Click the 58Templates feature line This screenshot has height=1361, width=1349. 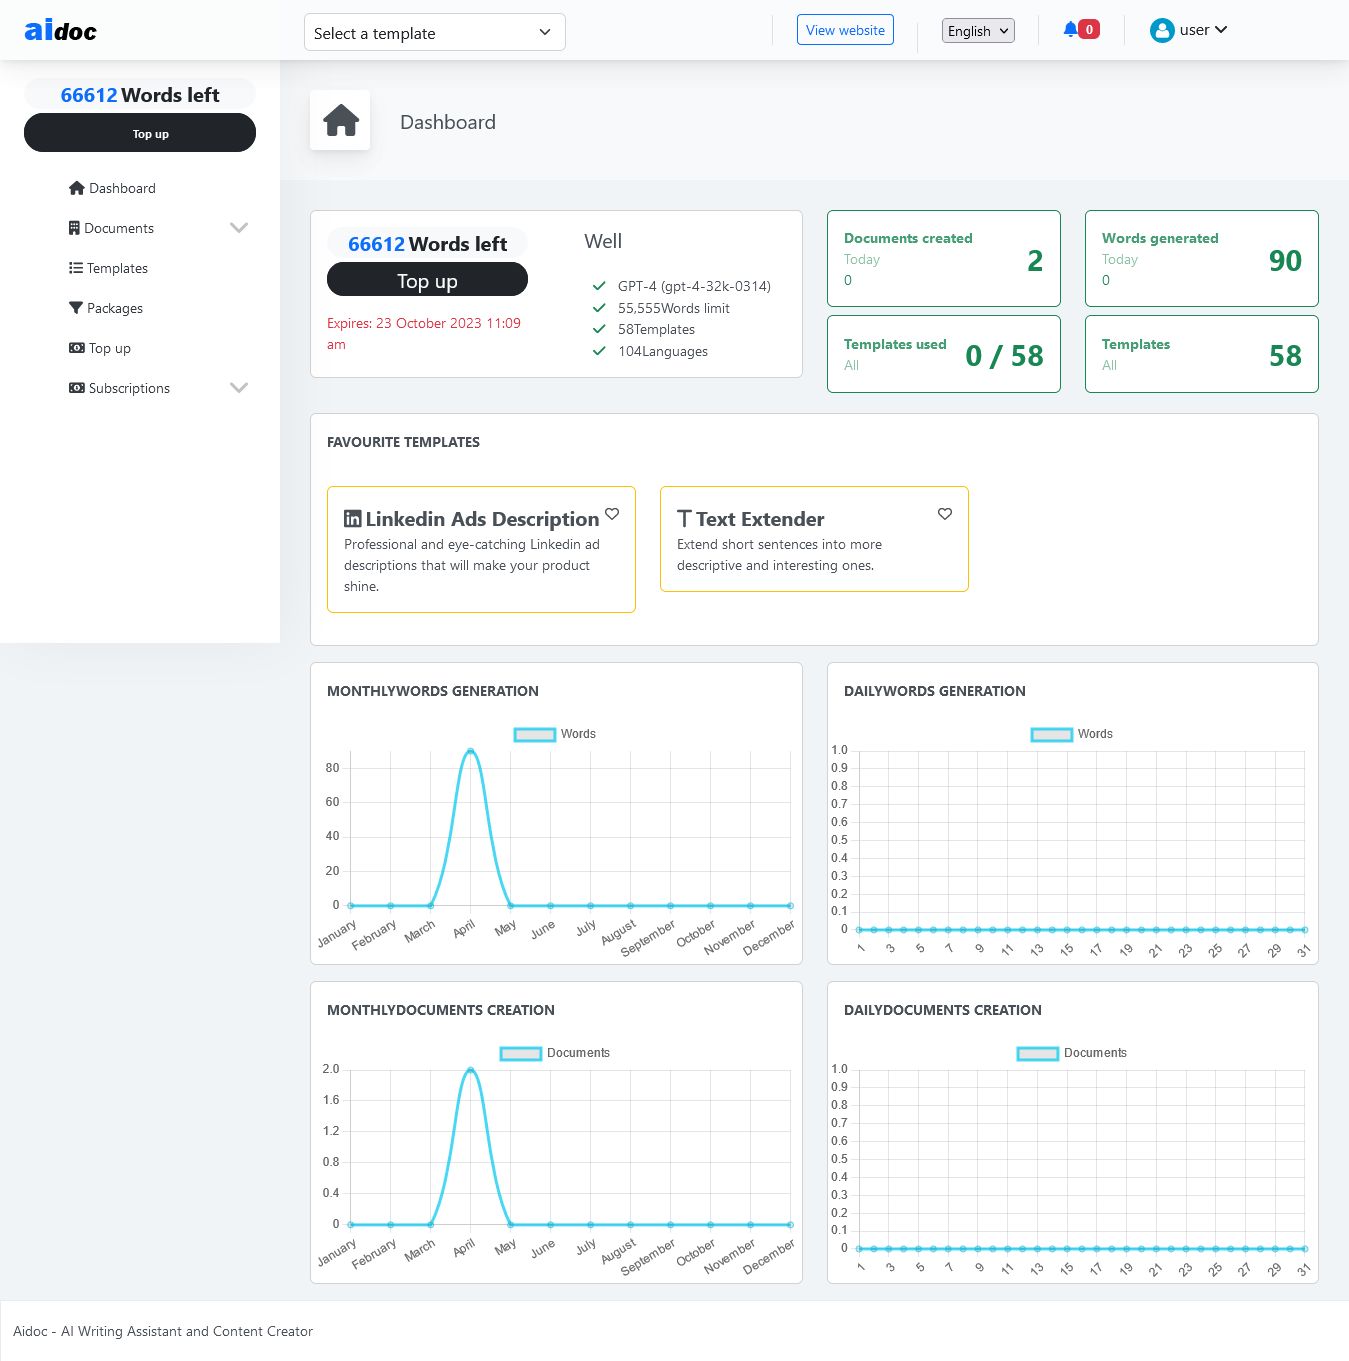[x=656, y=329]
